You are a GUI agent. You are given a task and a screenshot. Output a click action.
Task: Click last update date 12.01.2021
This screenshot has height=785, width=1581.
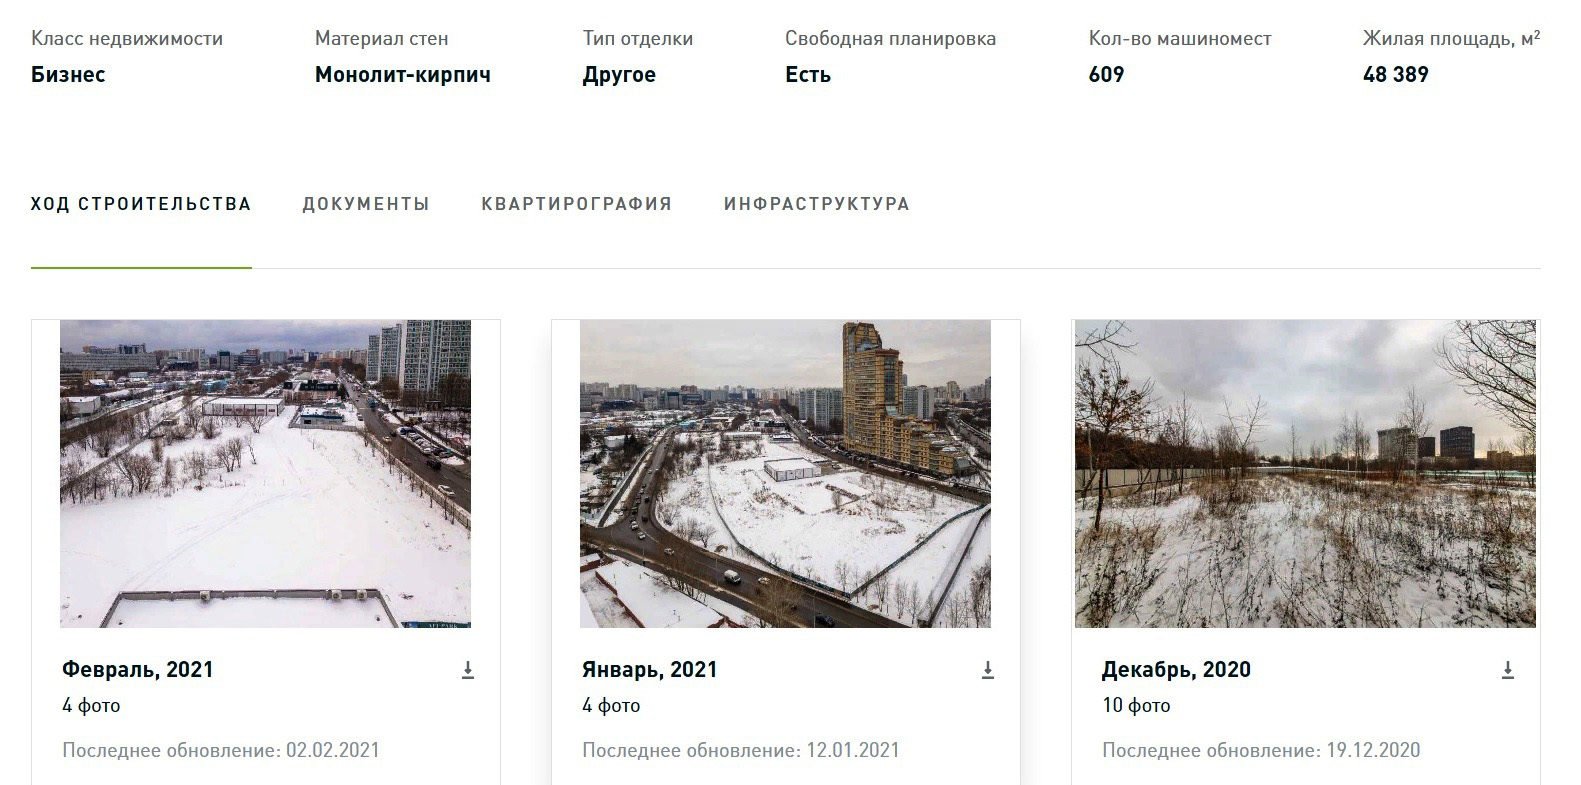[x=853, y=750]
